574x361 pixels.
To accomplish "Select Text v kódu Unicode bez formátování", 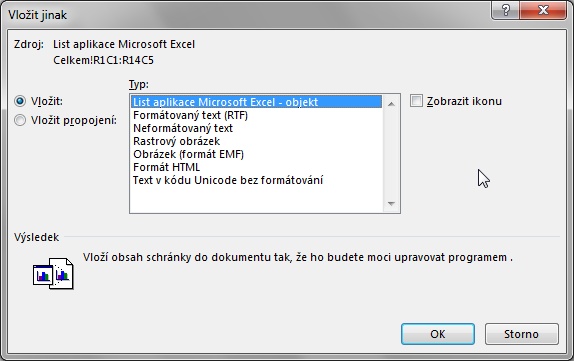I will (x=228, y=180).
